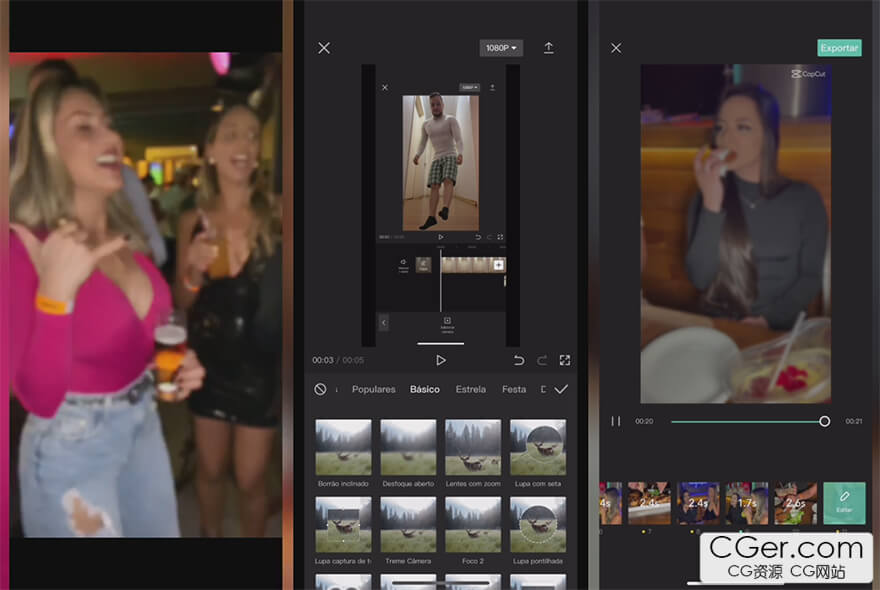Apply the Treme Câmera effect

408,525
